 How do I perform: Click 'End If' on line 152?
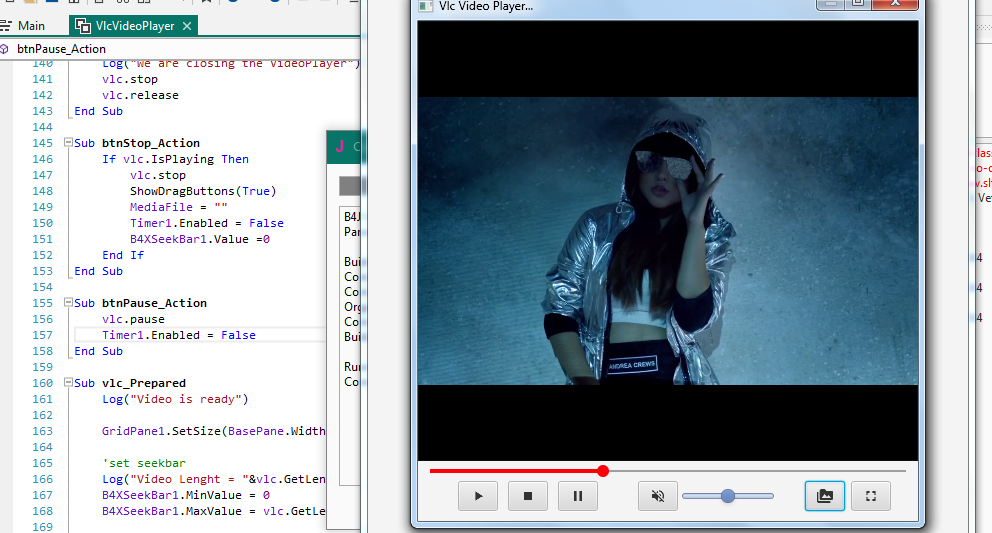[x=123, y=255]
